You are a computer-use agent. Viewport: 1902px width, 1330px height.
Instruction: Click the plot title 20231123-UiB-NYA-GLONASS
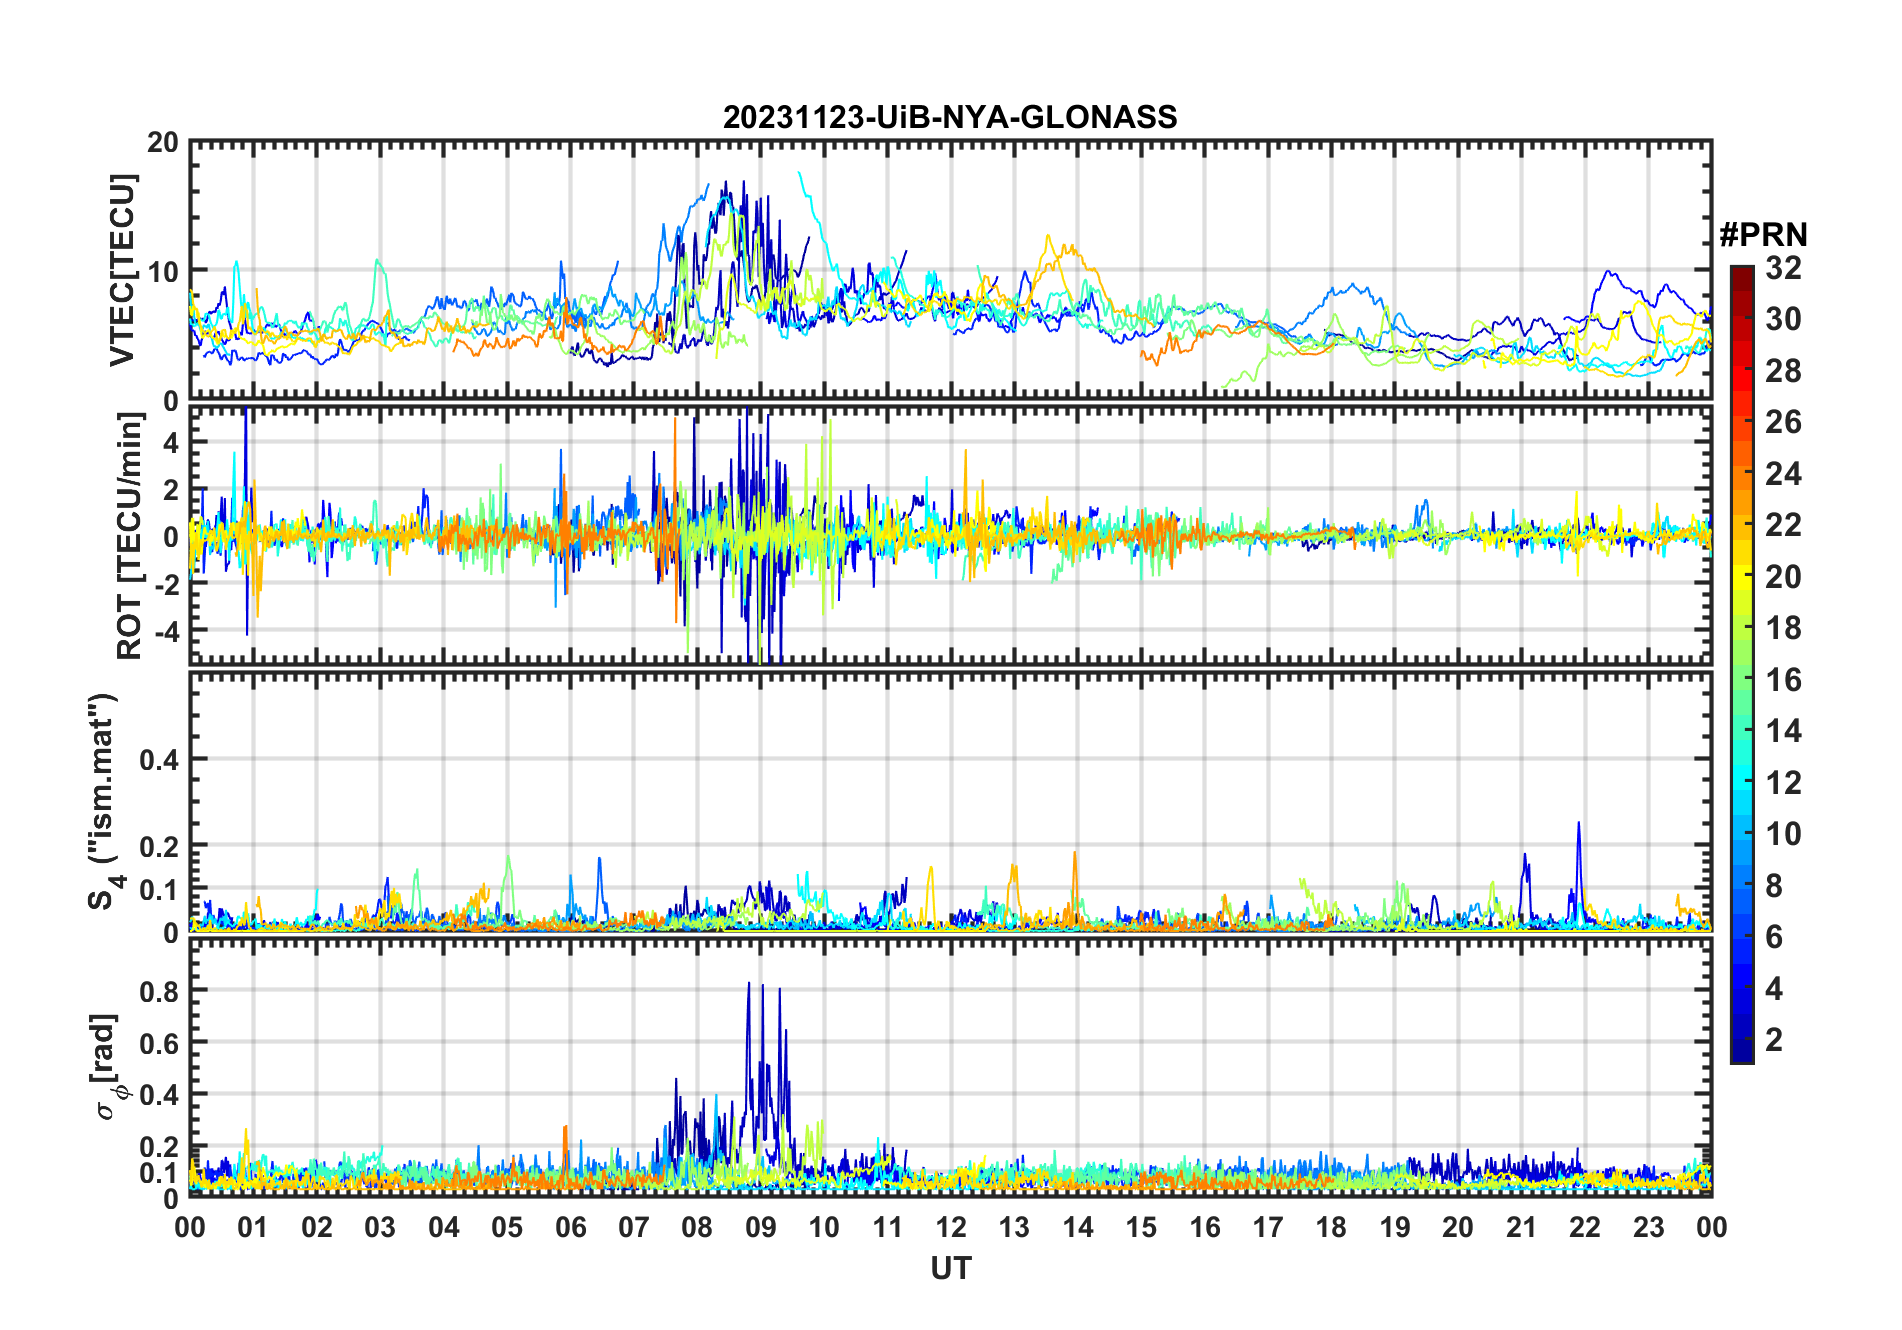pyautogui.click(x=950, y=117)
